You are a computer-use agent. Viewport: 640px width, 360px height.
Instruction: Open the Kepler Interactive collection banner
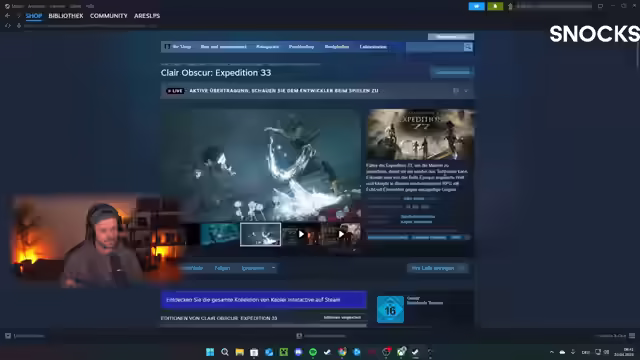pyautogui.click(x=264, y=300)
